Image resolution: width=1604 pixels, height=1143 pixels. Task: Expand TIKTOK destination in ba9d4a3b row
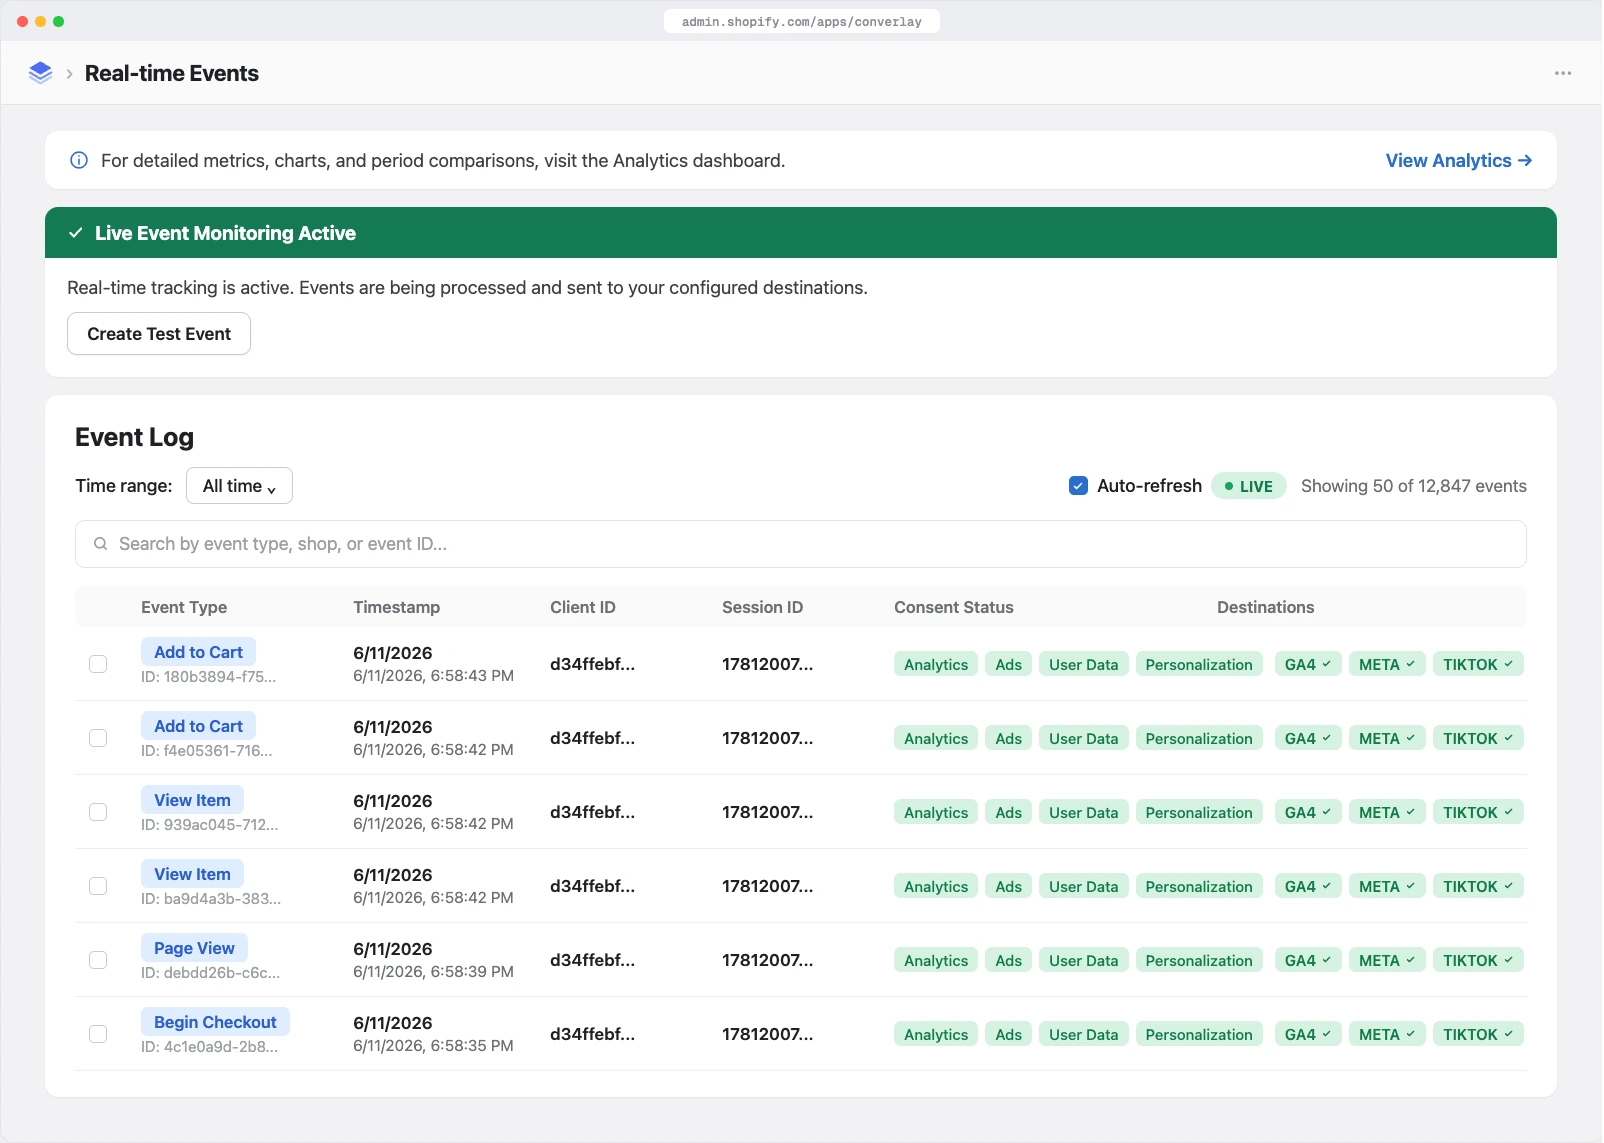pos(1478,886)
